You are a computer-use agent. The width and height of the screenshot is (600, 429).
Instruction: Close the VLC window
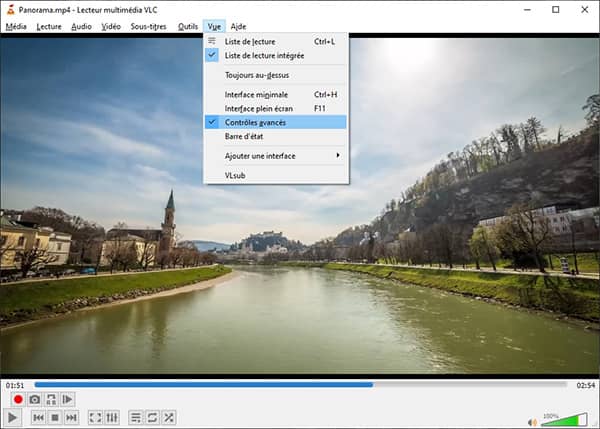pos(585,10)
